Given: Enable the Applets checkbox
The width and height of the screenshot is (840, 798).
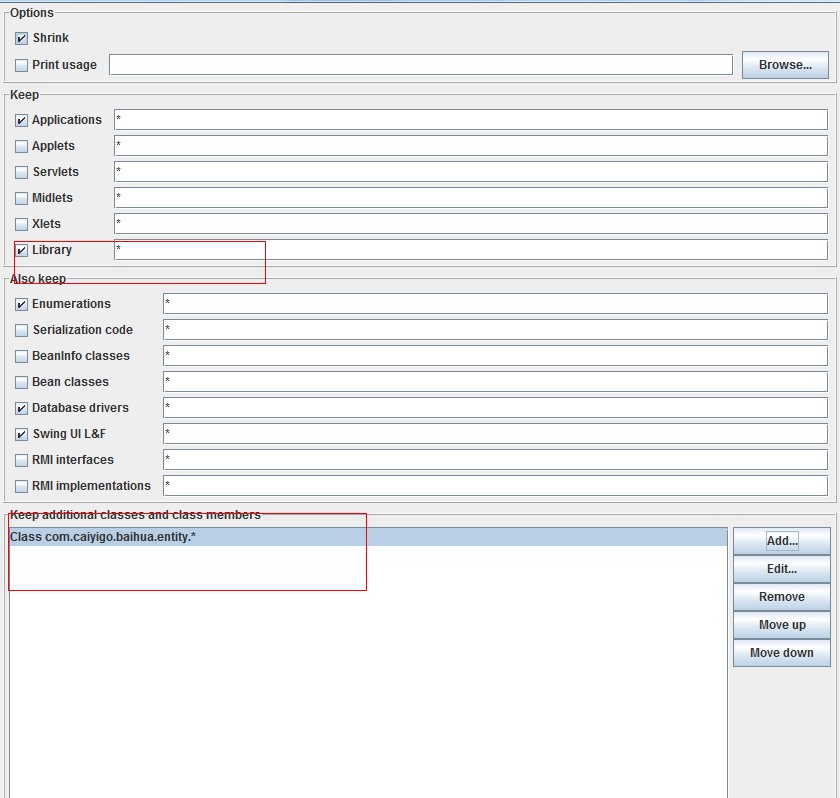Looking at the screenshot, I should pos(21,146).
